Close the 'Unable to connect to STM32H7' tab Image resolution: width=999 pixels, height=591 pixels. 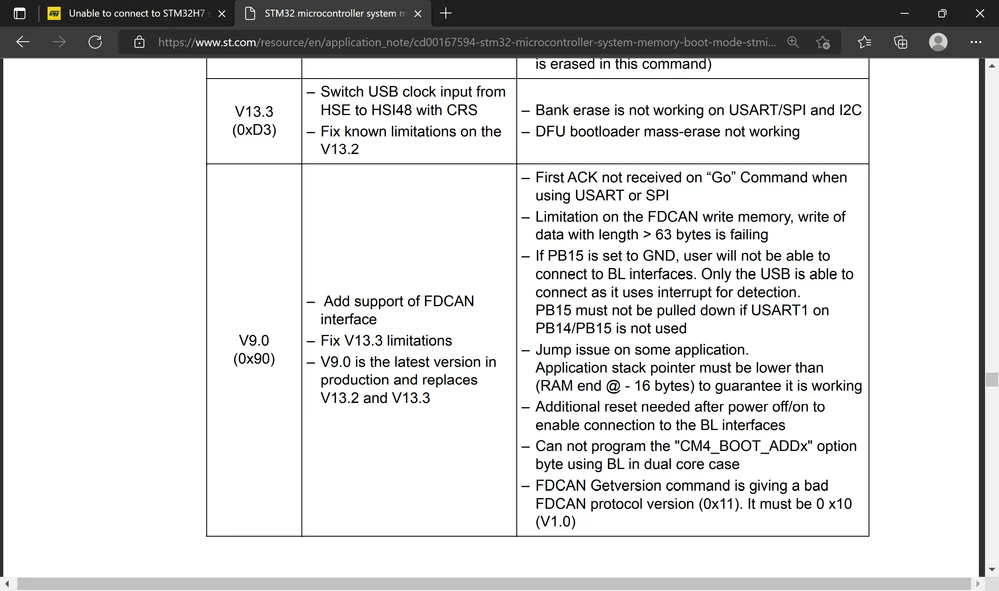[x=222, y=13]
